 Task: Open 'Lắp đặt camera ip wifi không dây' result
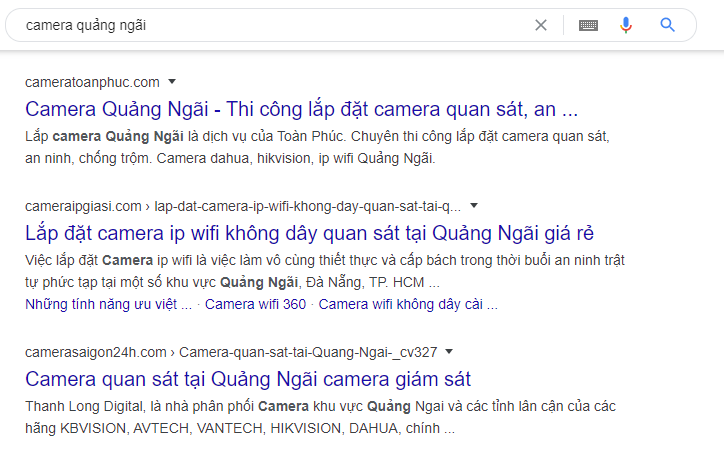[309, 233]
